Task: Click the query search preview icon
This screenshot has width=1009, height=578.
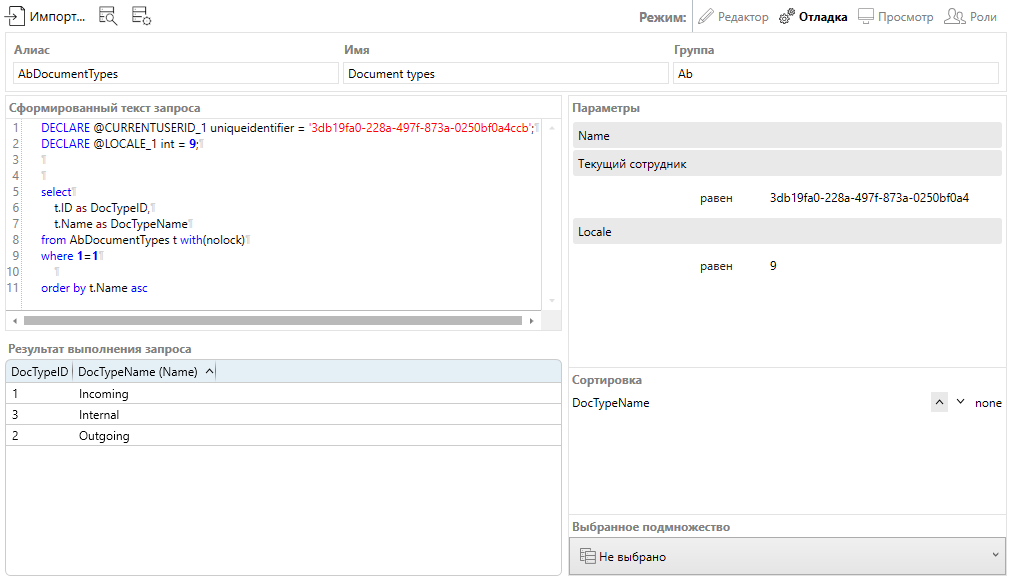Action: pyautogui.click(x=108, y=16)
